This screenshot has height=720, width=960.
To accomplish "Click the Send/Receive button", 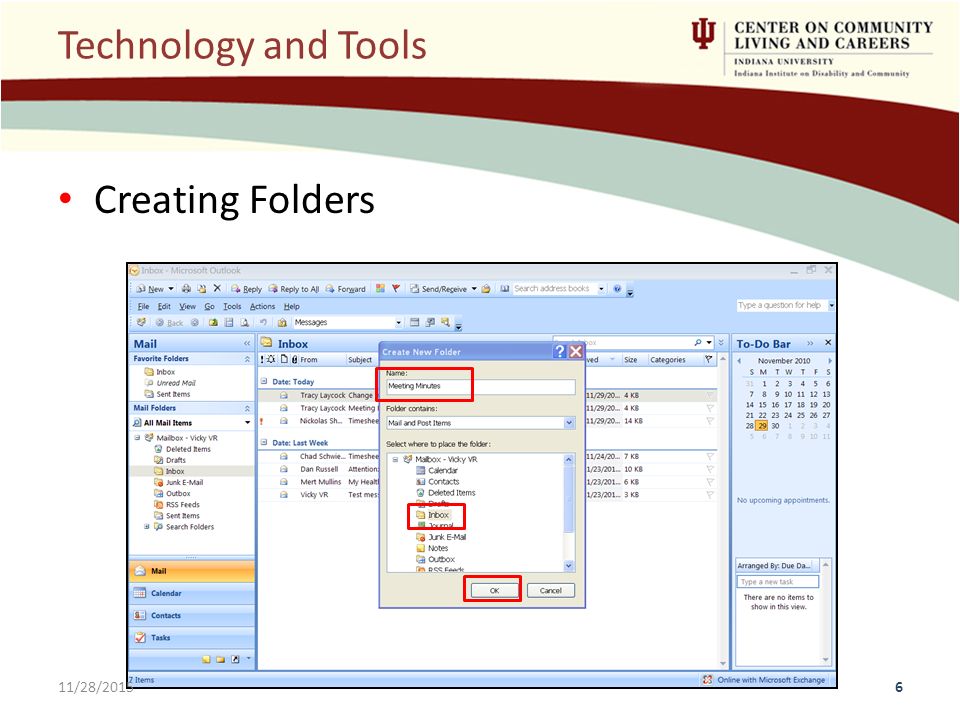I will pyautogui.click(x=438, y=289).
